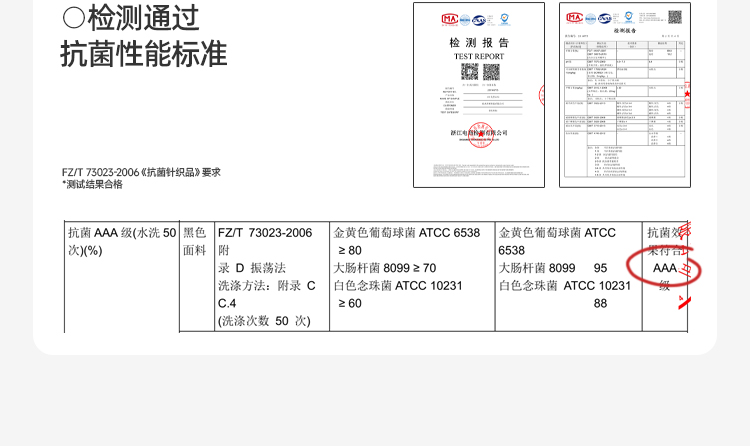
Task: Click the result 大肠杆菌 8099 95
Action: tap(553, 268)
